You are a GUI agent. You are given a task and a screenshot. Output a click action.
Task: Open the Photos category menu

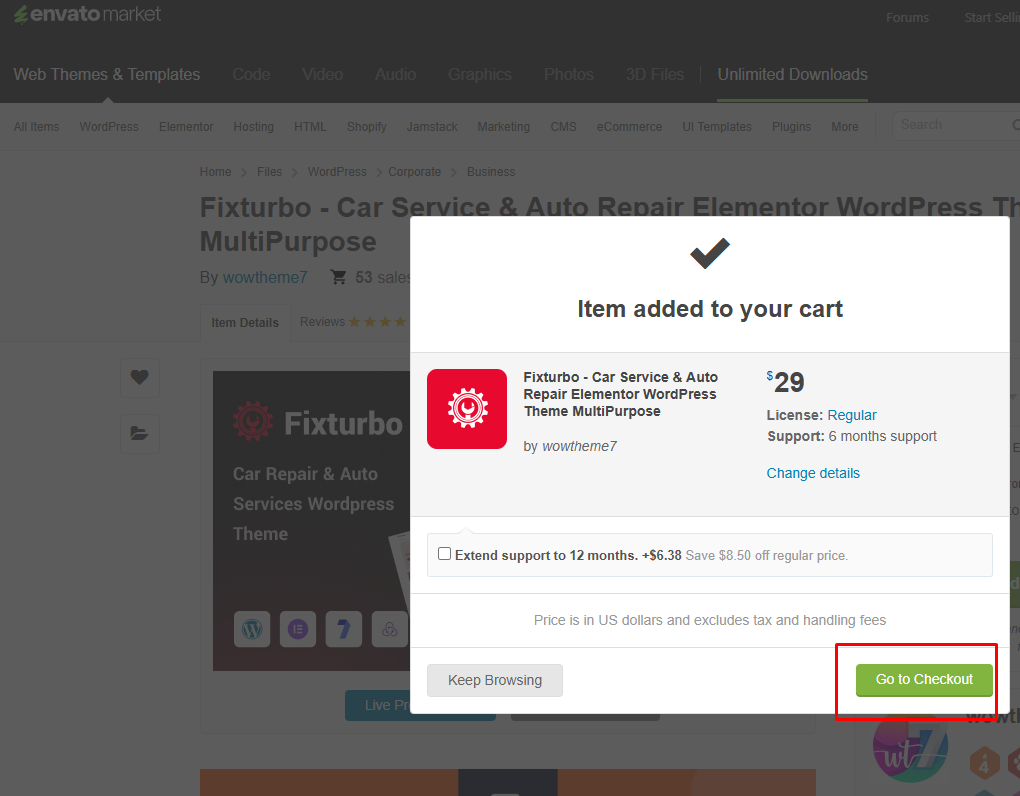[569, 75]
